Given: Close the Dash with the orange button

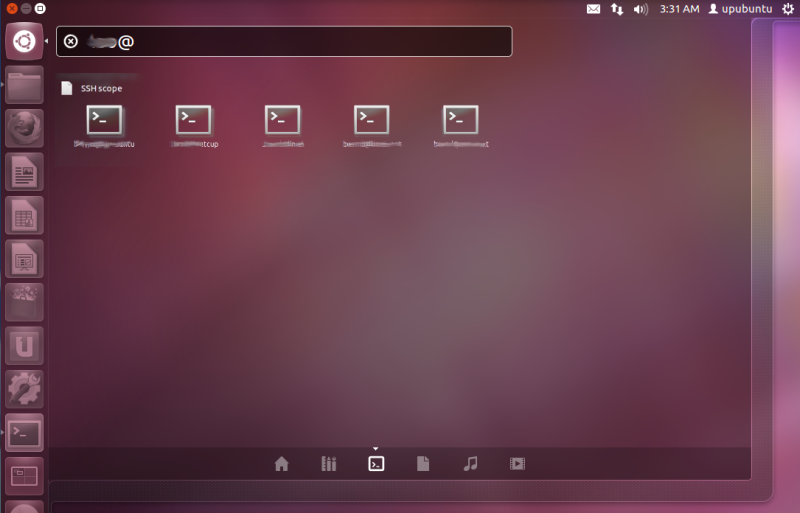Looking at the screenshot, I should click(x=12, y=9).
